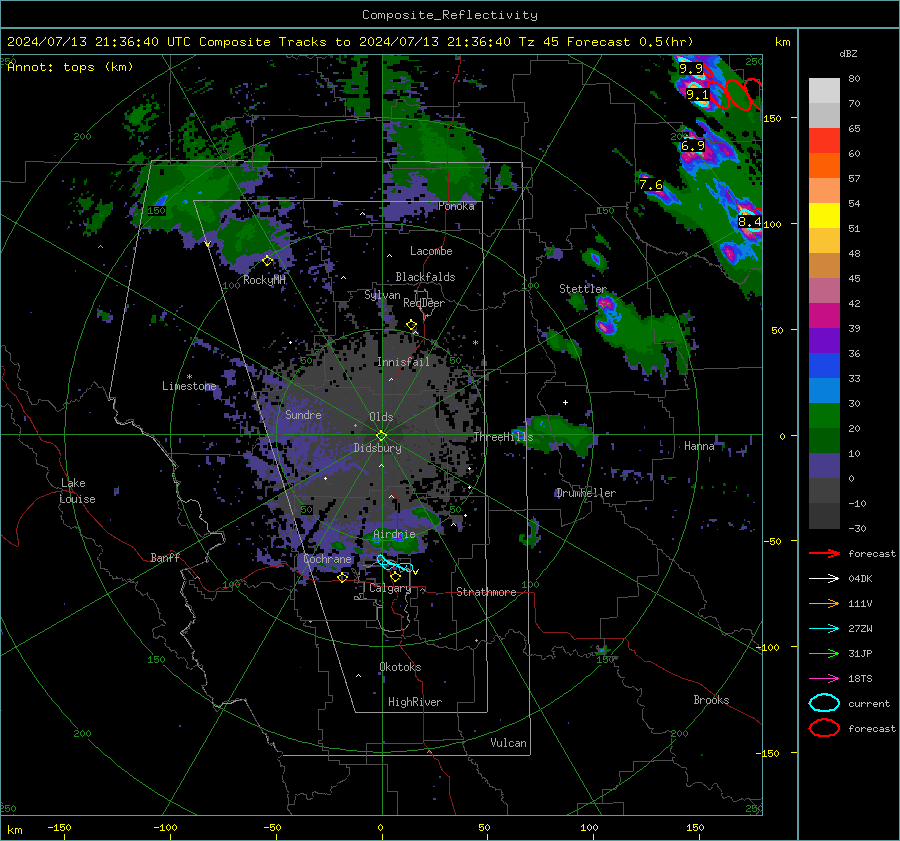Click the Drumheller city label
This screenshot has height=841, width=900.
(585, 493)
